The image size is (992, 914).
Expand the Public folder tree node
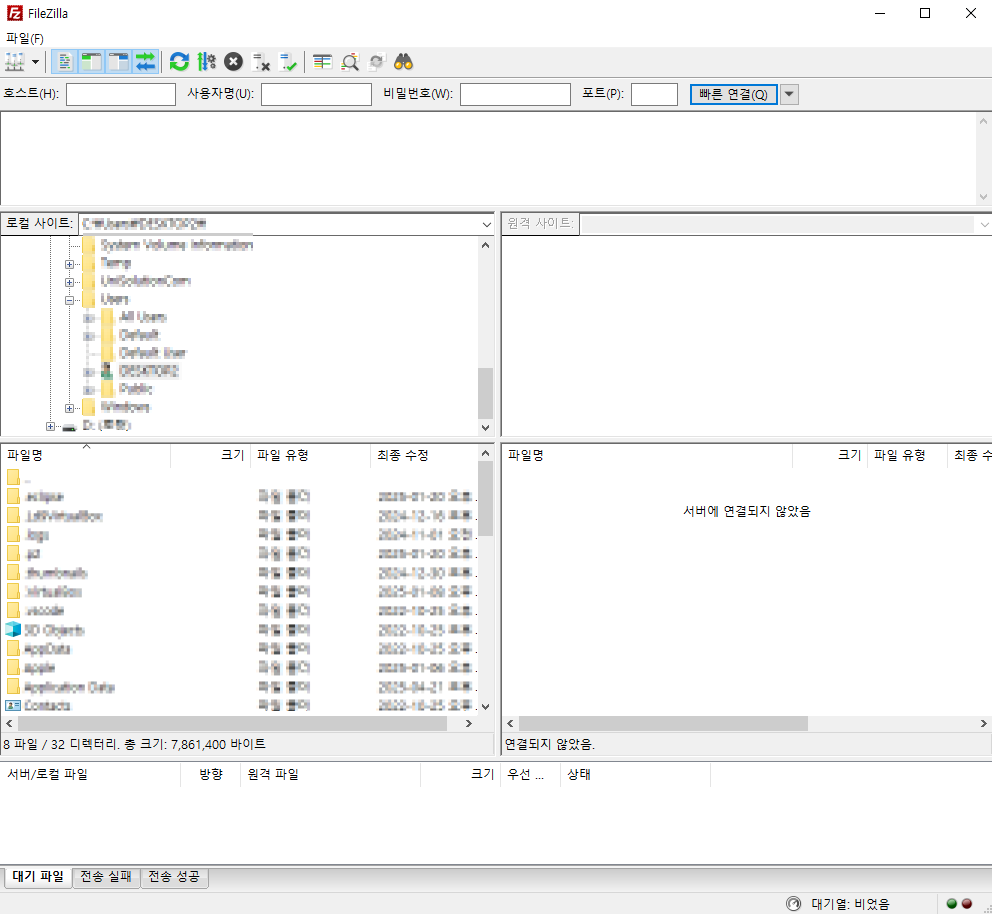(x=89, y=390)
